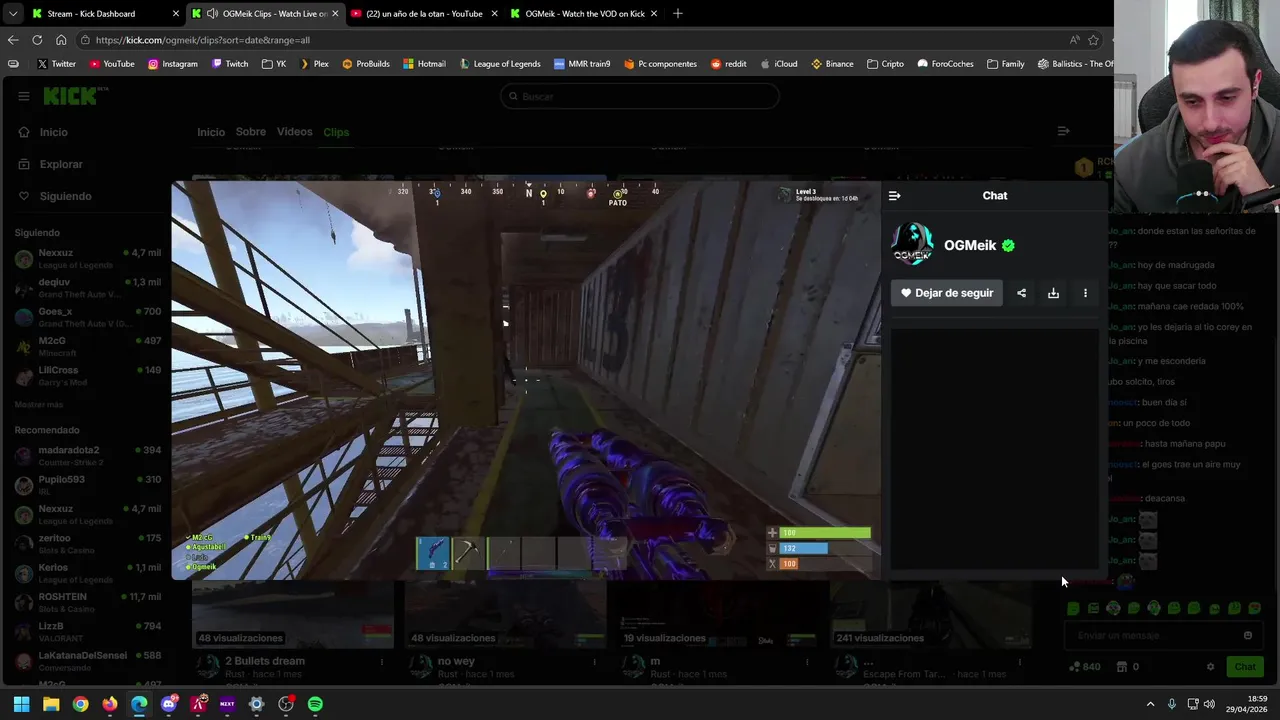The width and height of the screenshot is (1280, 720).
Task: Switch to the OGMeik VOD on Kick tab
Action: coord(584,13)
